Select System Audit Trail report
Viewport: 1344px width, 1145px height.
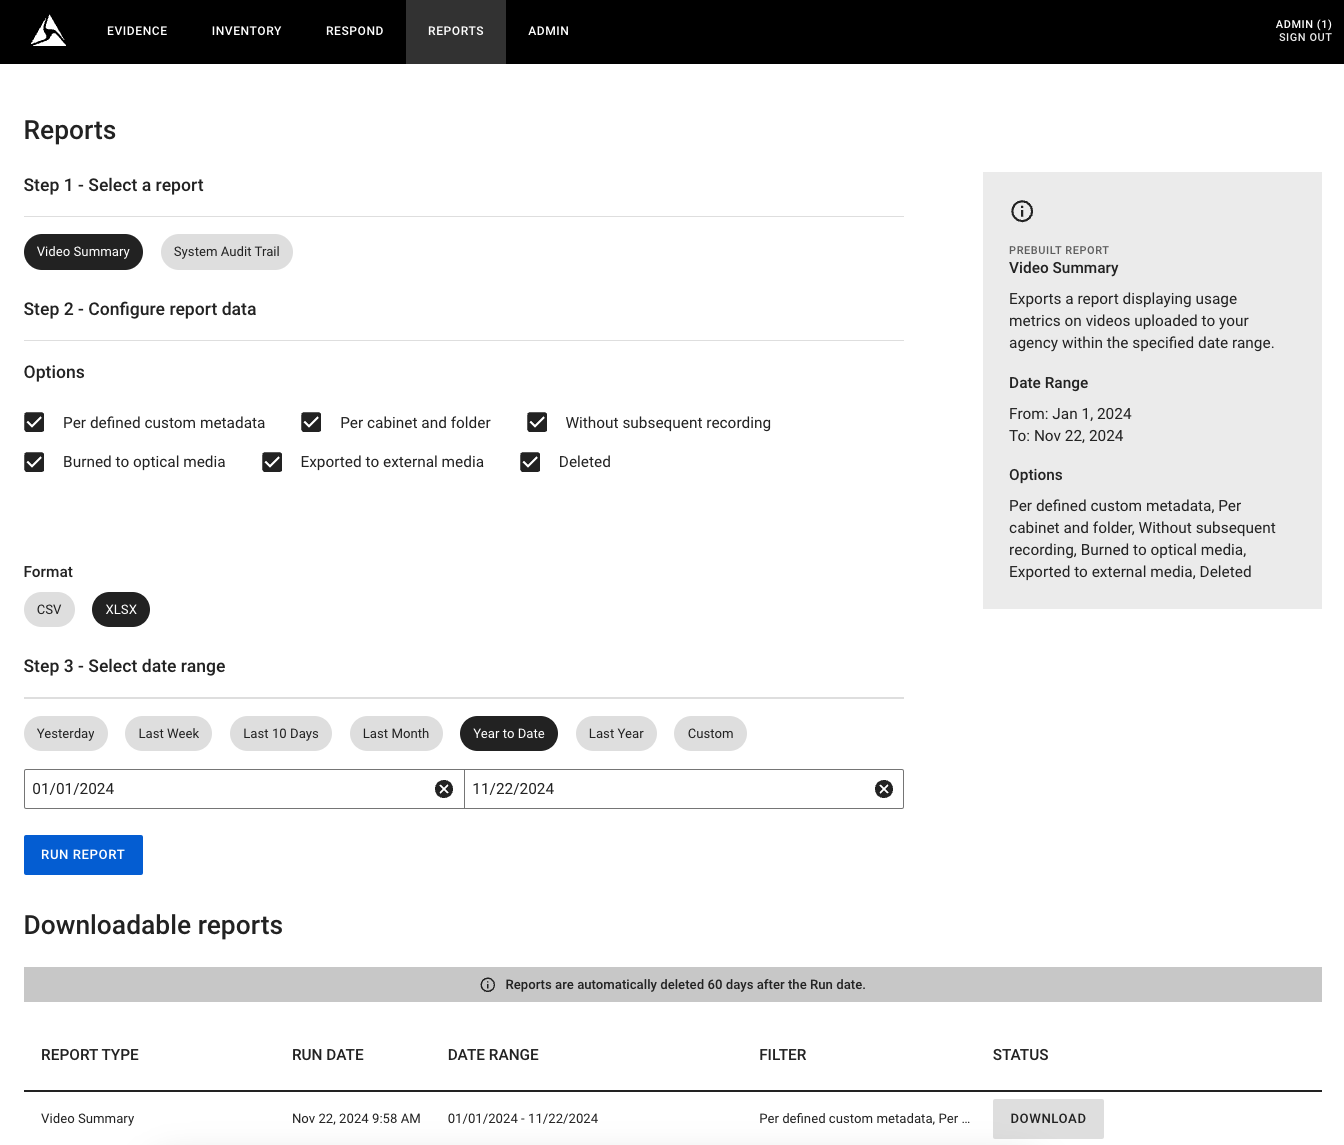(227, 252)
